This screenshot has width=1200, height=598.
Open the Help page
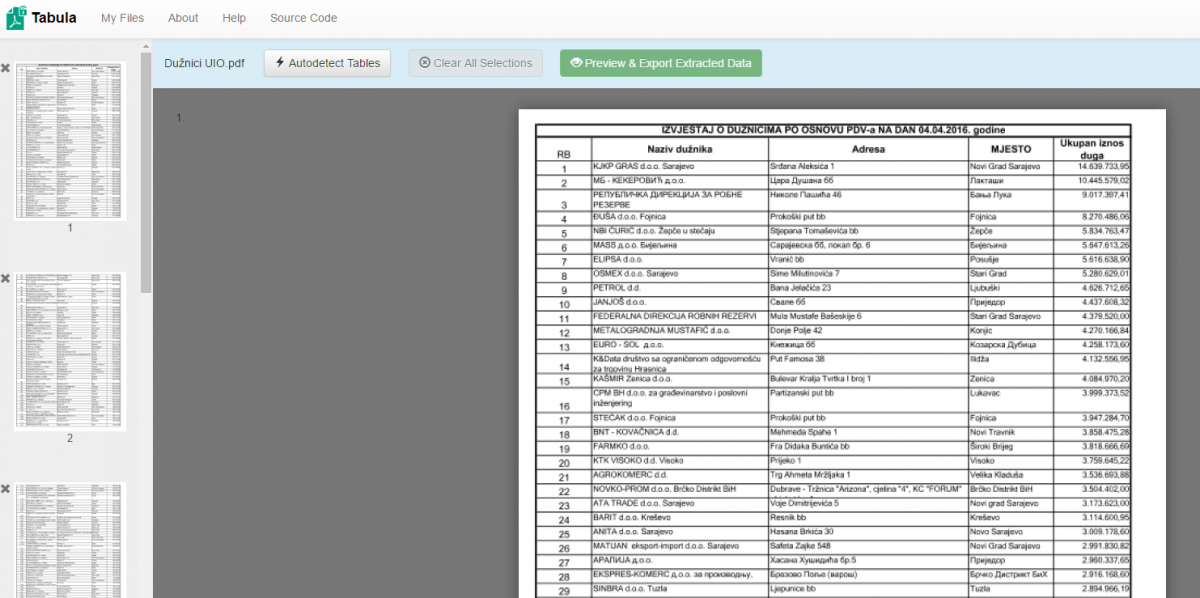(234, 18)
